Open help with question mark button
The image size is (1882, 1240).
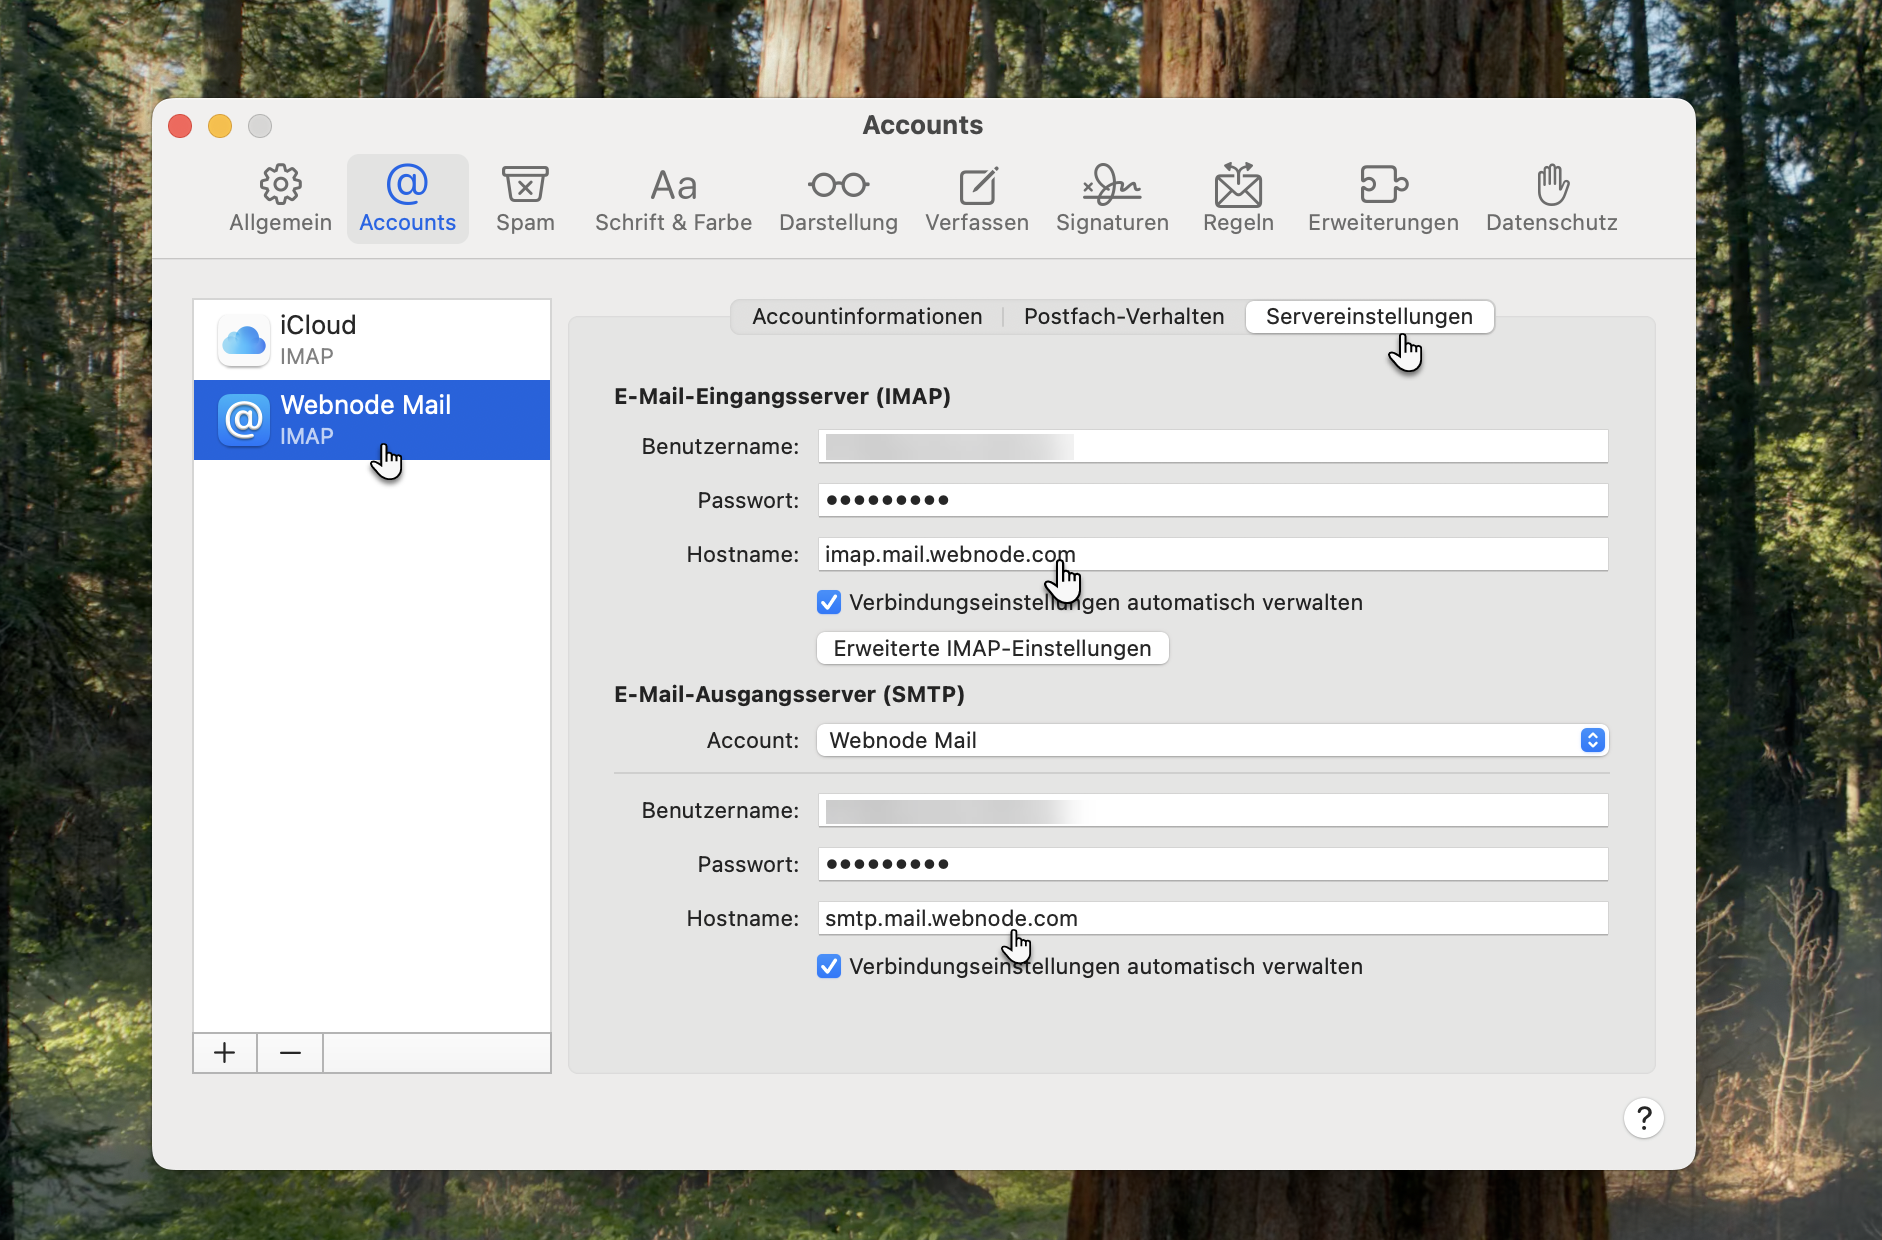click(x=1643, y=1118)
